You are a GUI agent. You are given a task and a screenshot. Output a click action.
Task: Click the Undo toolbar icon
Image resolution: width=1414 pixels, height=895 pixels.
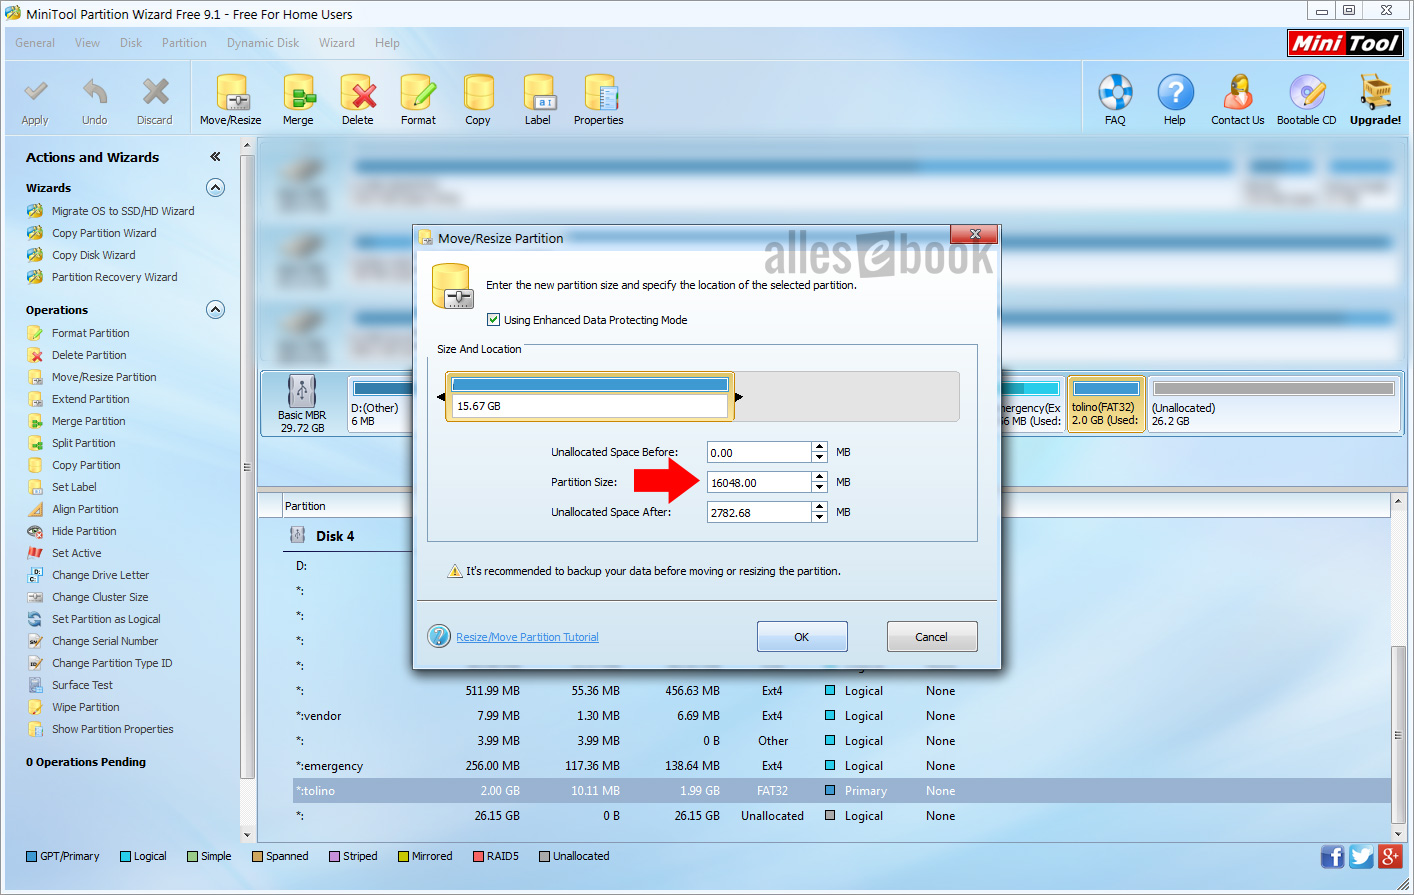94,100
